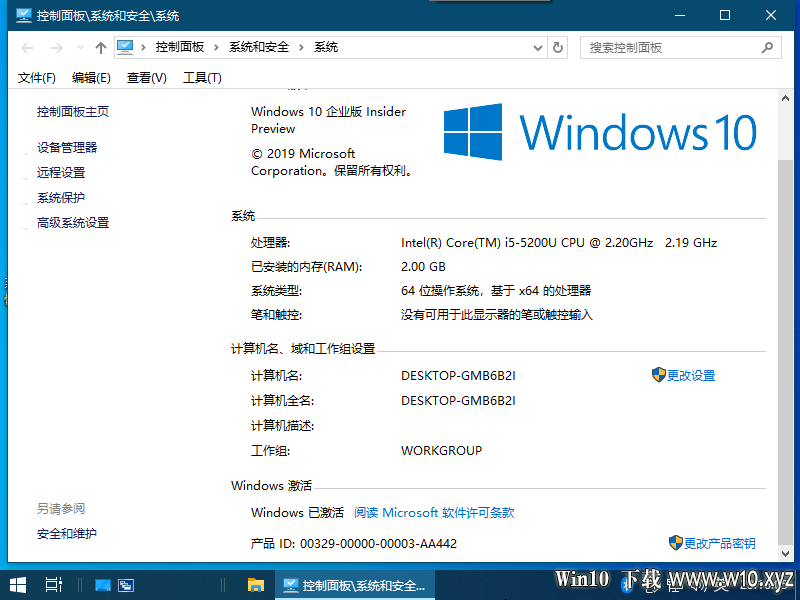
Task: Click the system icon in title bar
Action: (x=23, y=16)
